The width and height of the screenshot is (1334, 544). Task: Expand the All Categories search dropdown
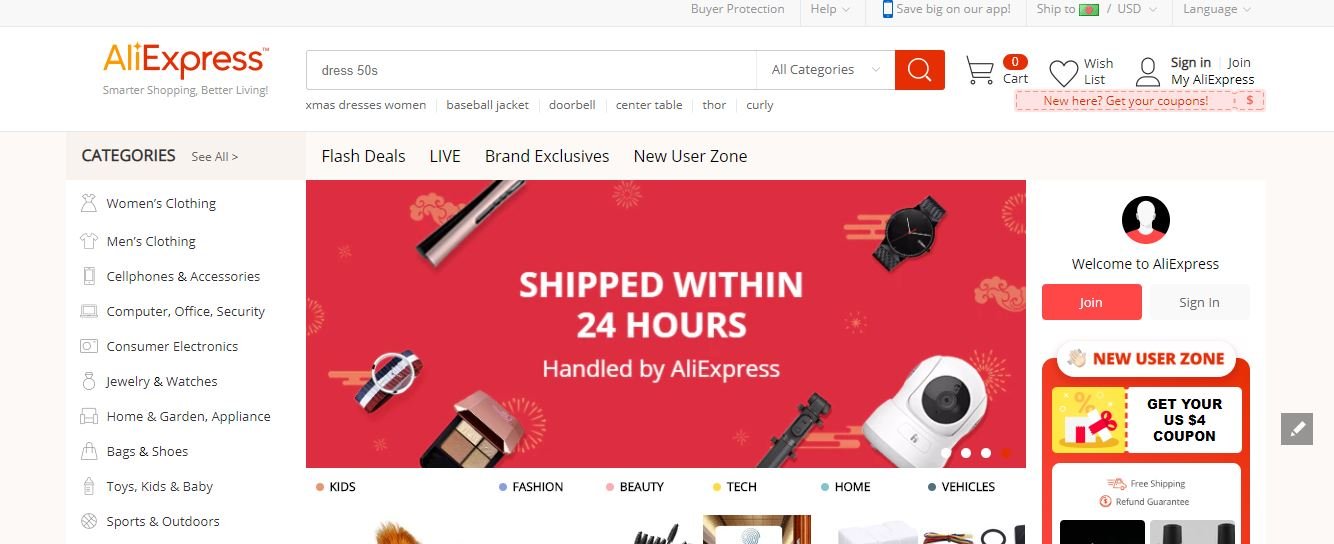pyautogui.click(x=826, y=70)
